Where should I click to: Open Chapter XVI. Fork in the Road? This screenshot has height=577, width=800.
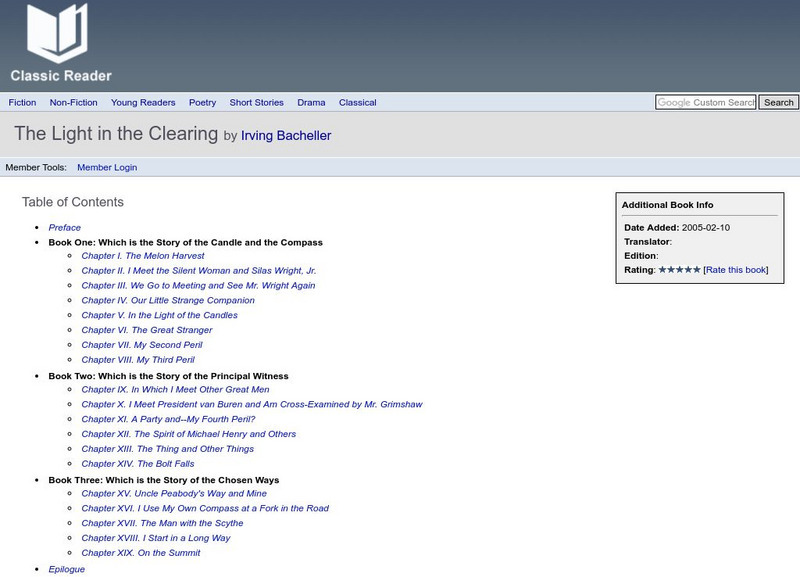point(205,508)
